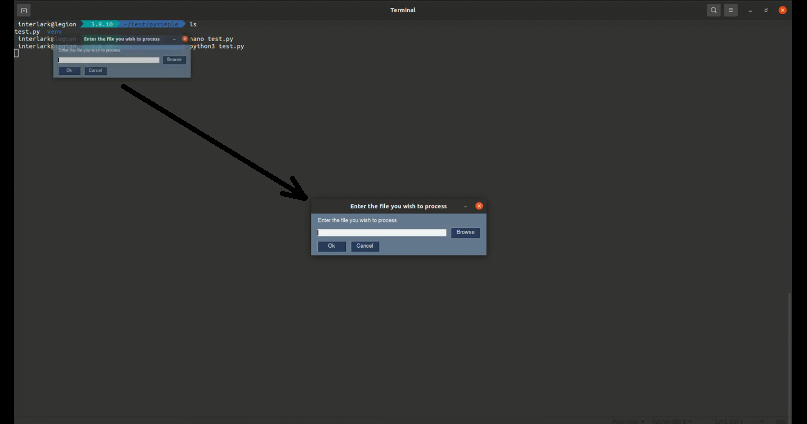The height and width of the screenshot is (424, 807).
Task: Click Browse in the larger dialog
Action: coord(465,233)
